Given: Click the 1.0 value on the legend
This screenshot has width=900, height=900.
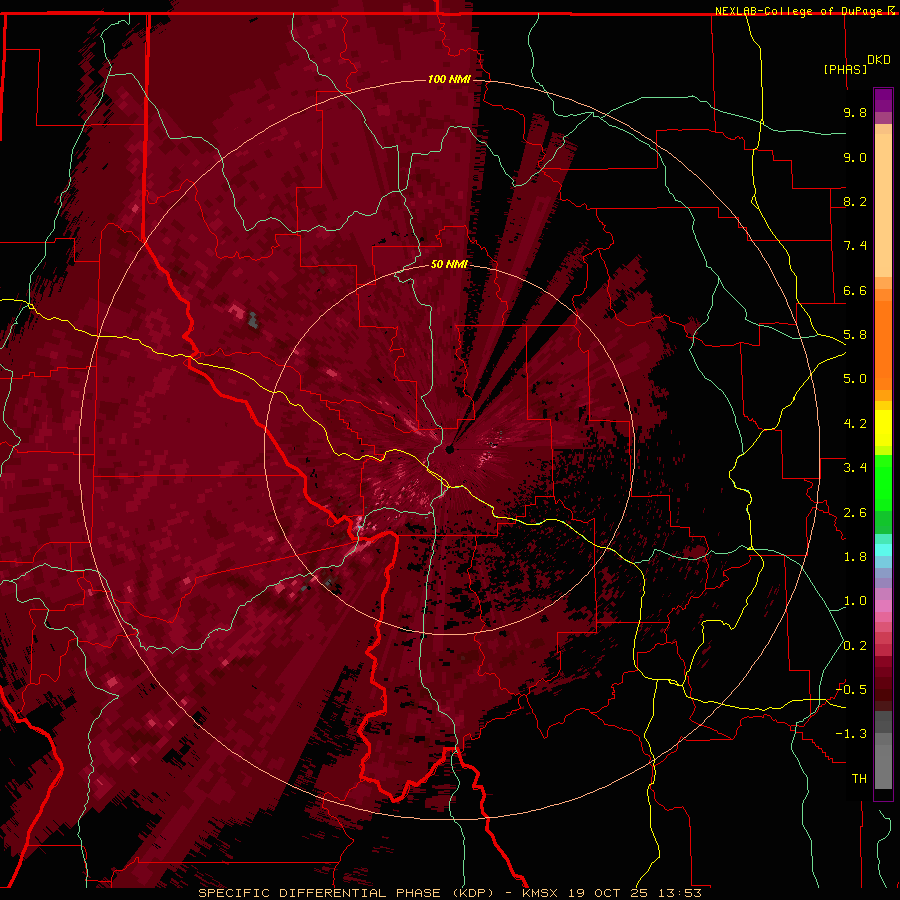Looking at the screenshot, I should point(855,601).
